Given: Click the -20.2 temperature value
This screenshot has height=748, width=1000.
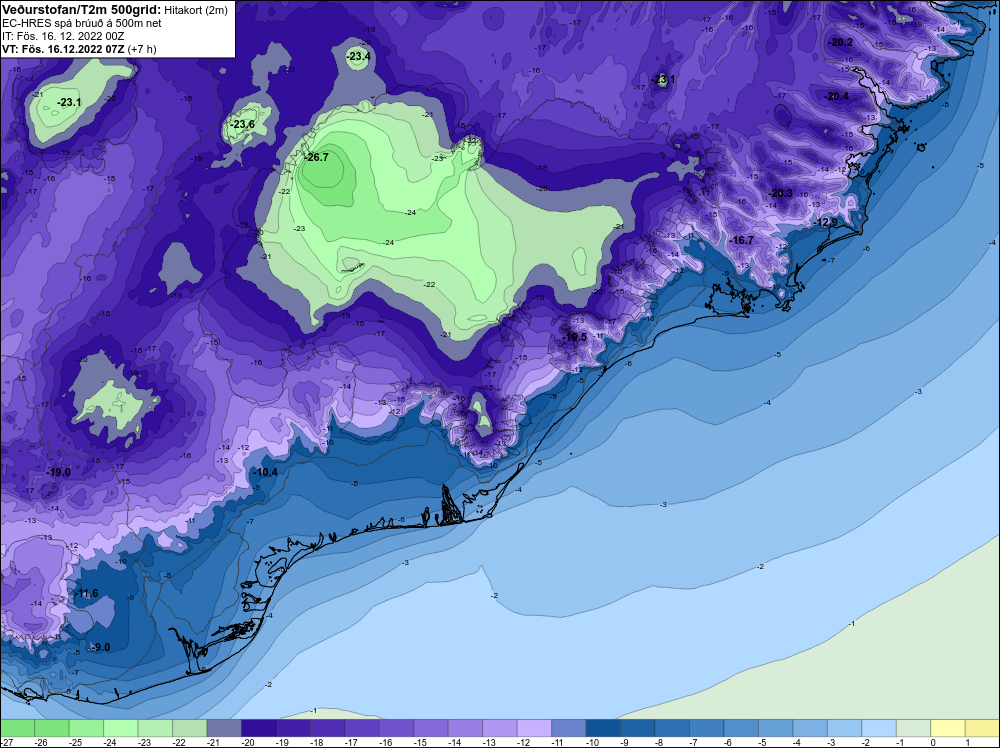Looking at the screenshot, I should (841, 43).
